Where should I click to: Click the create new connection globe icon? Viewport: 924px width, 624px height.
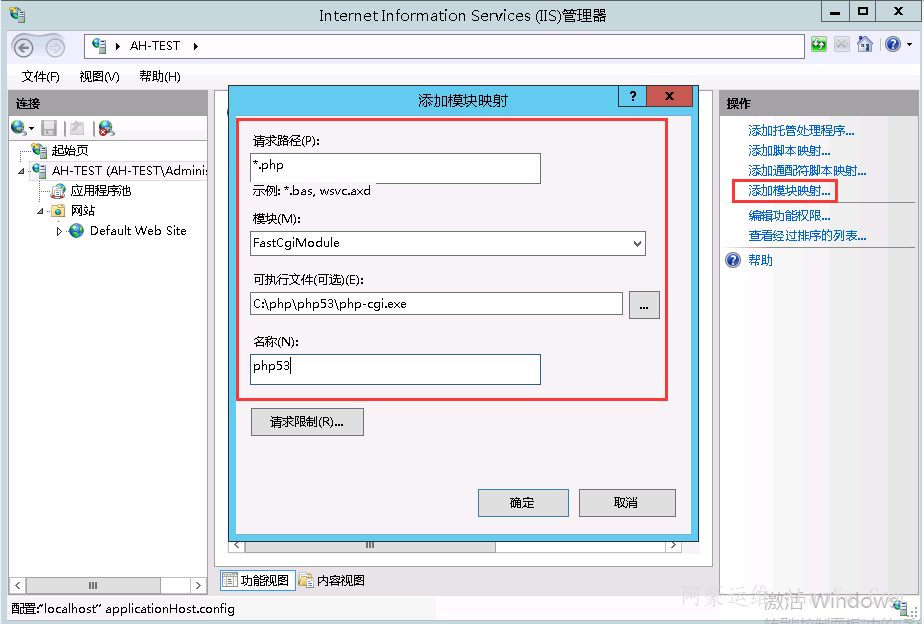click(19, 128)
